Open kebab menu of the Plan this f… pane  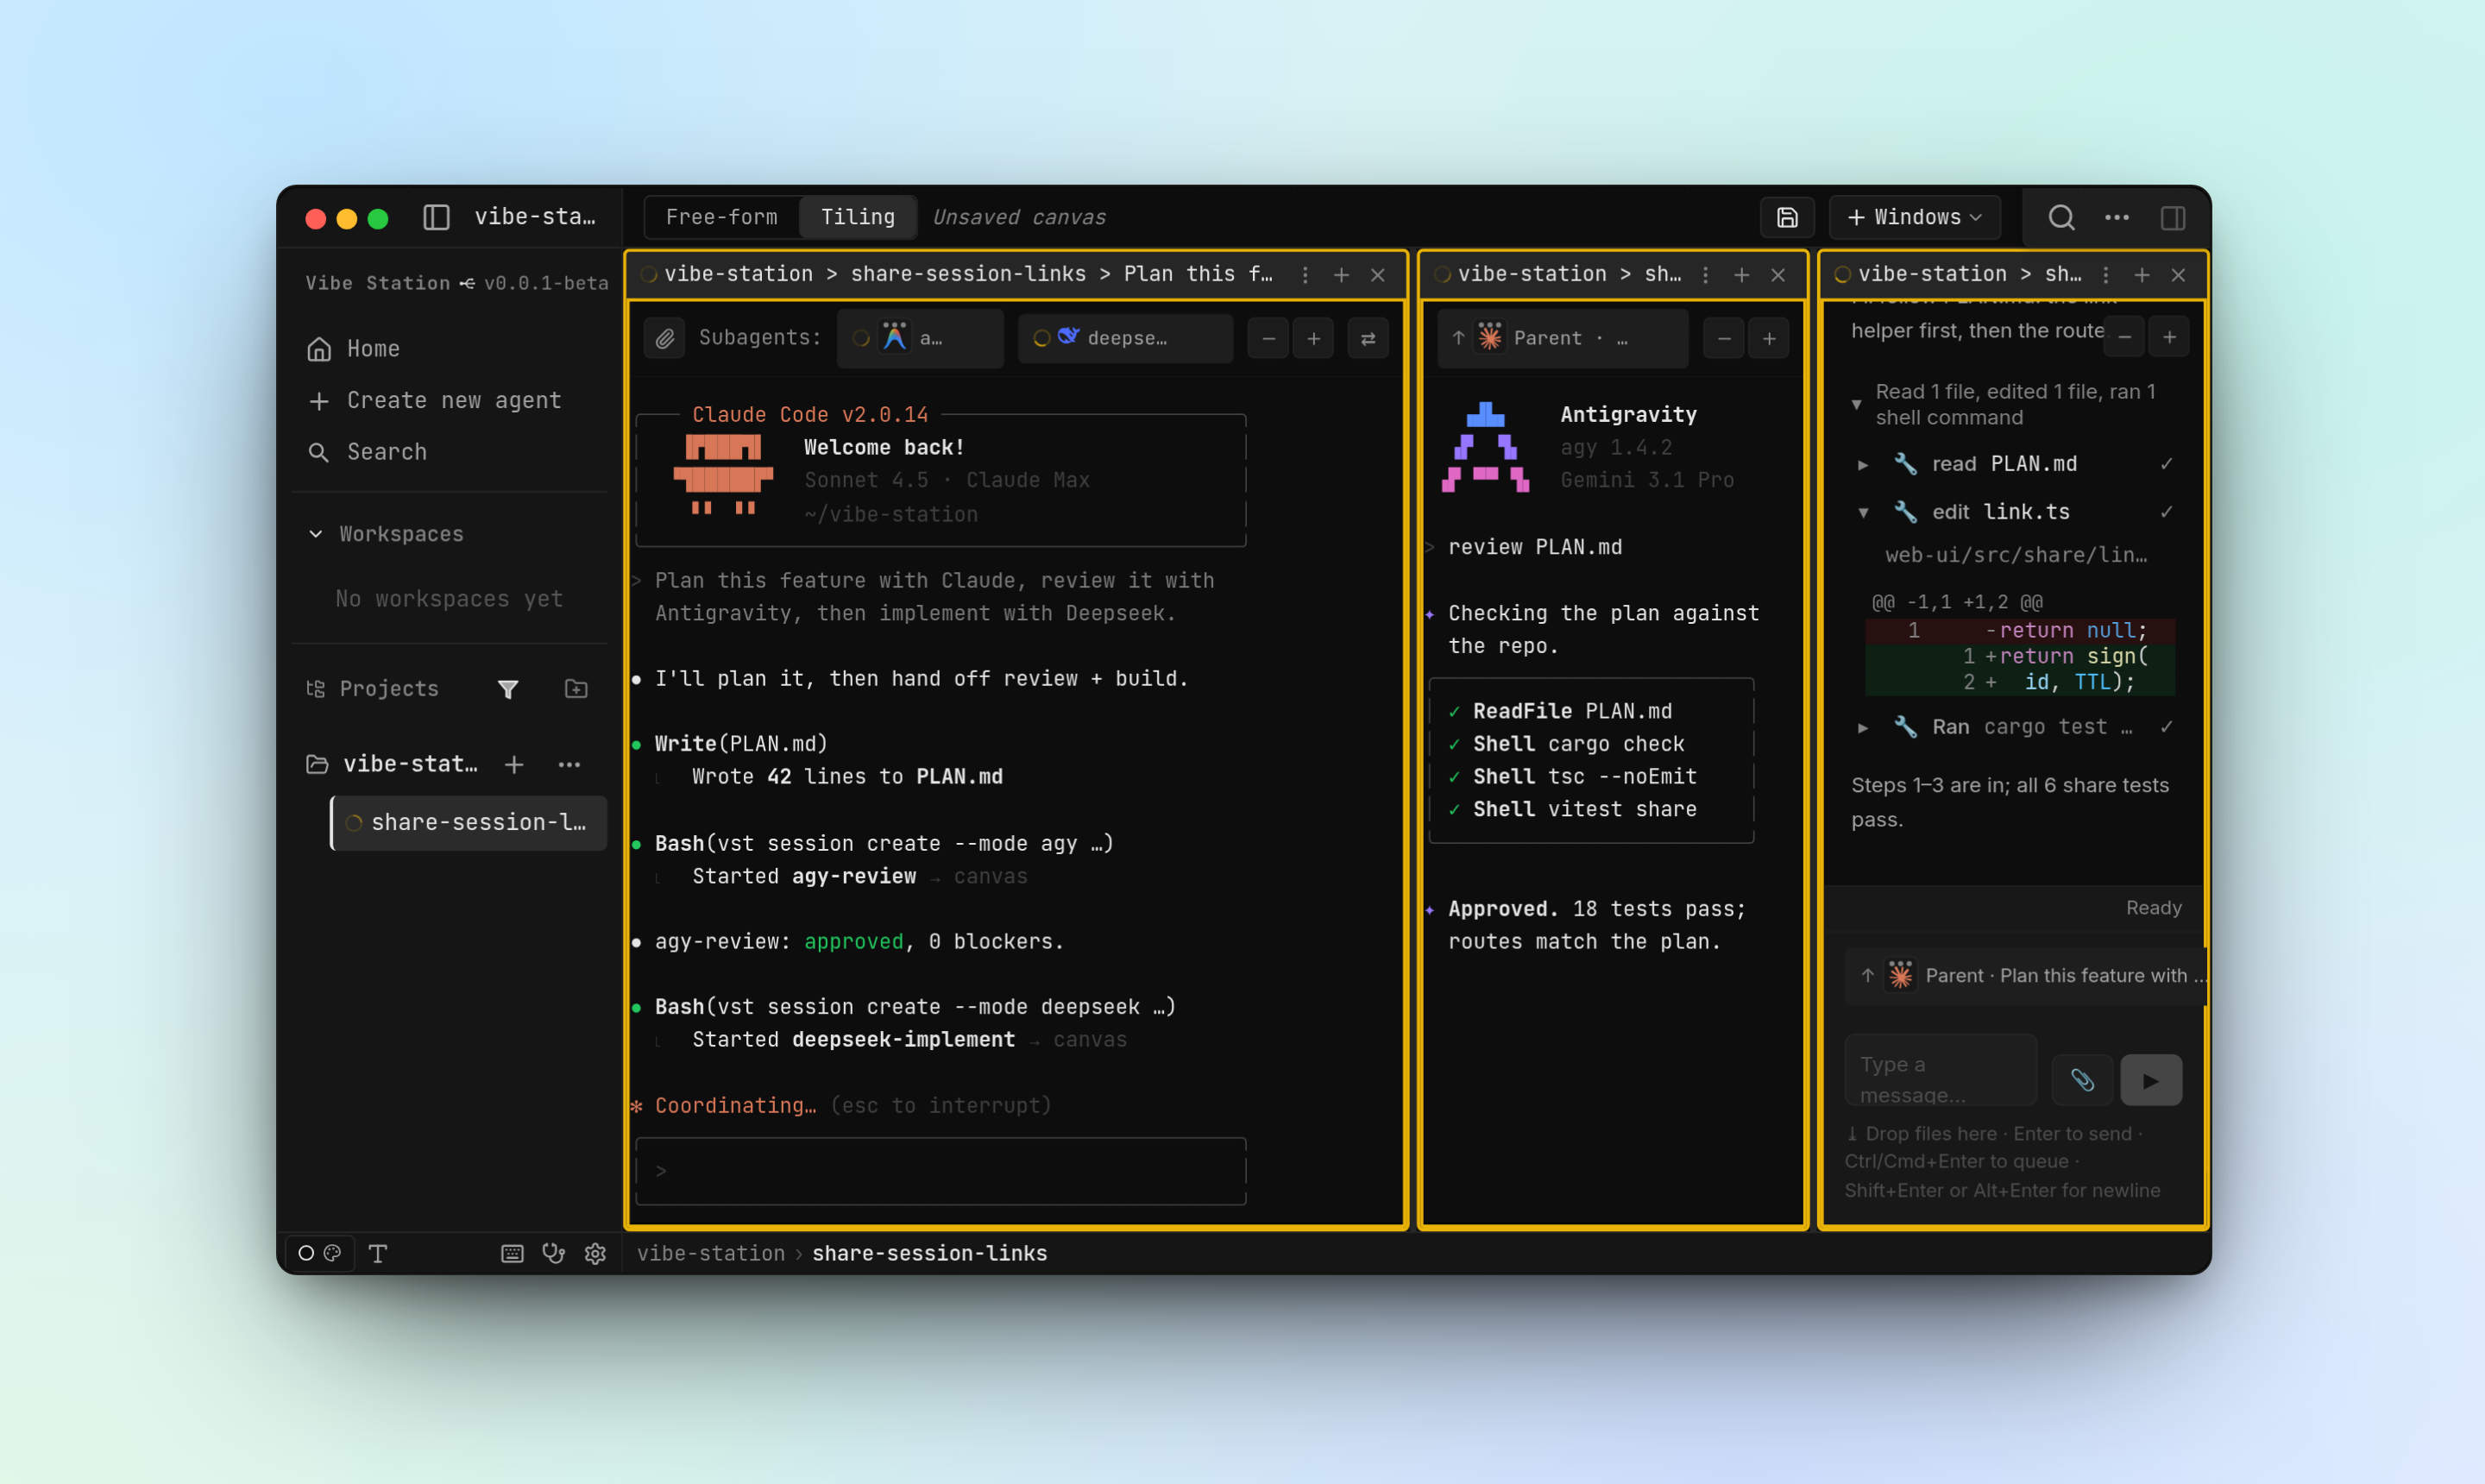[x=1304, y=275]
